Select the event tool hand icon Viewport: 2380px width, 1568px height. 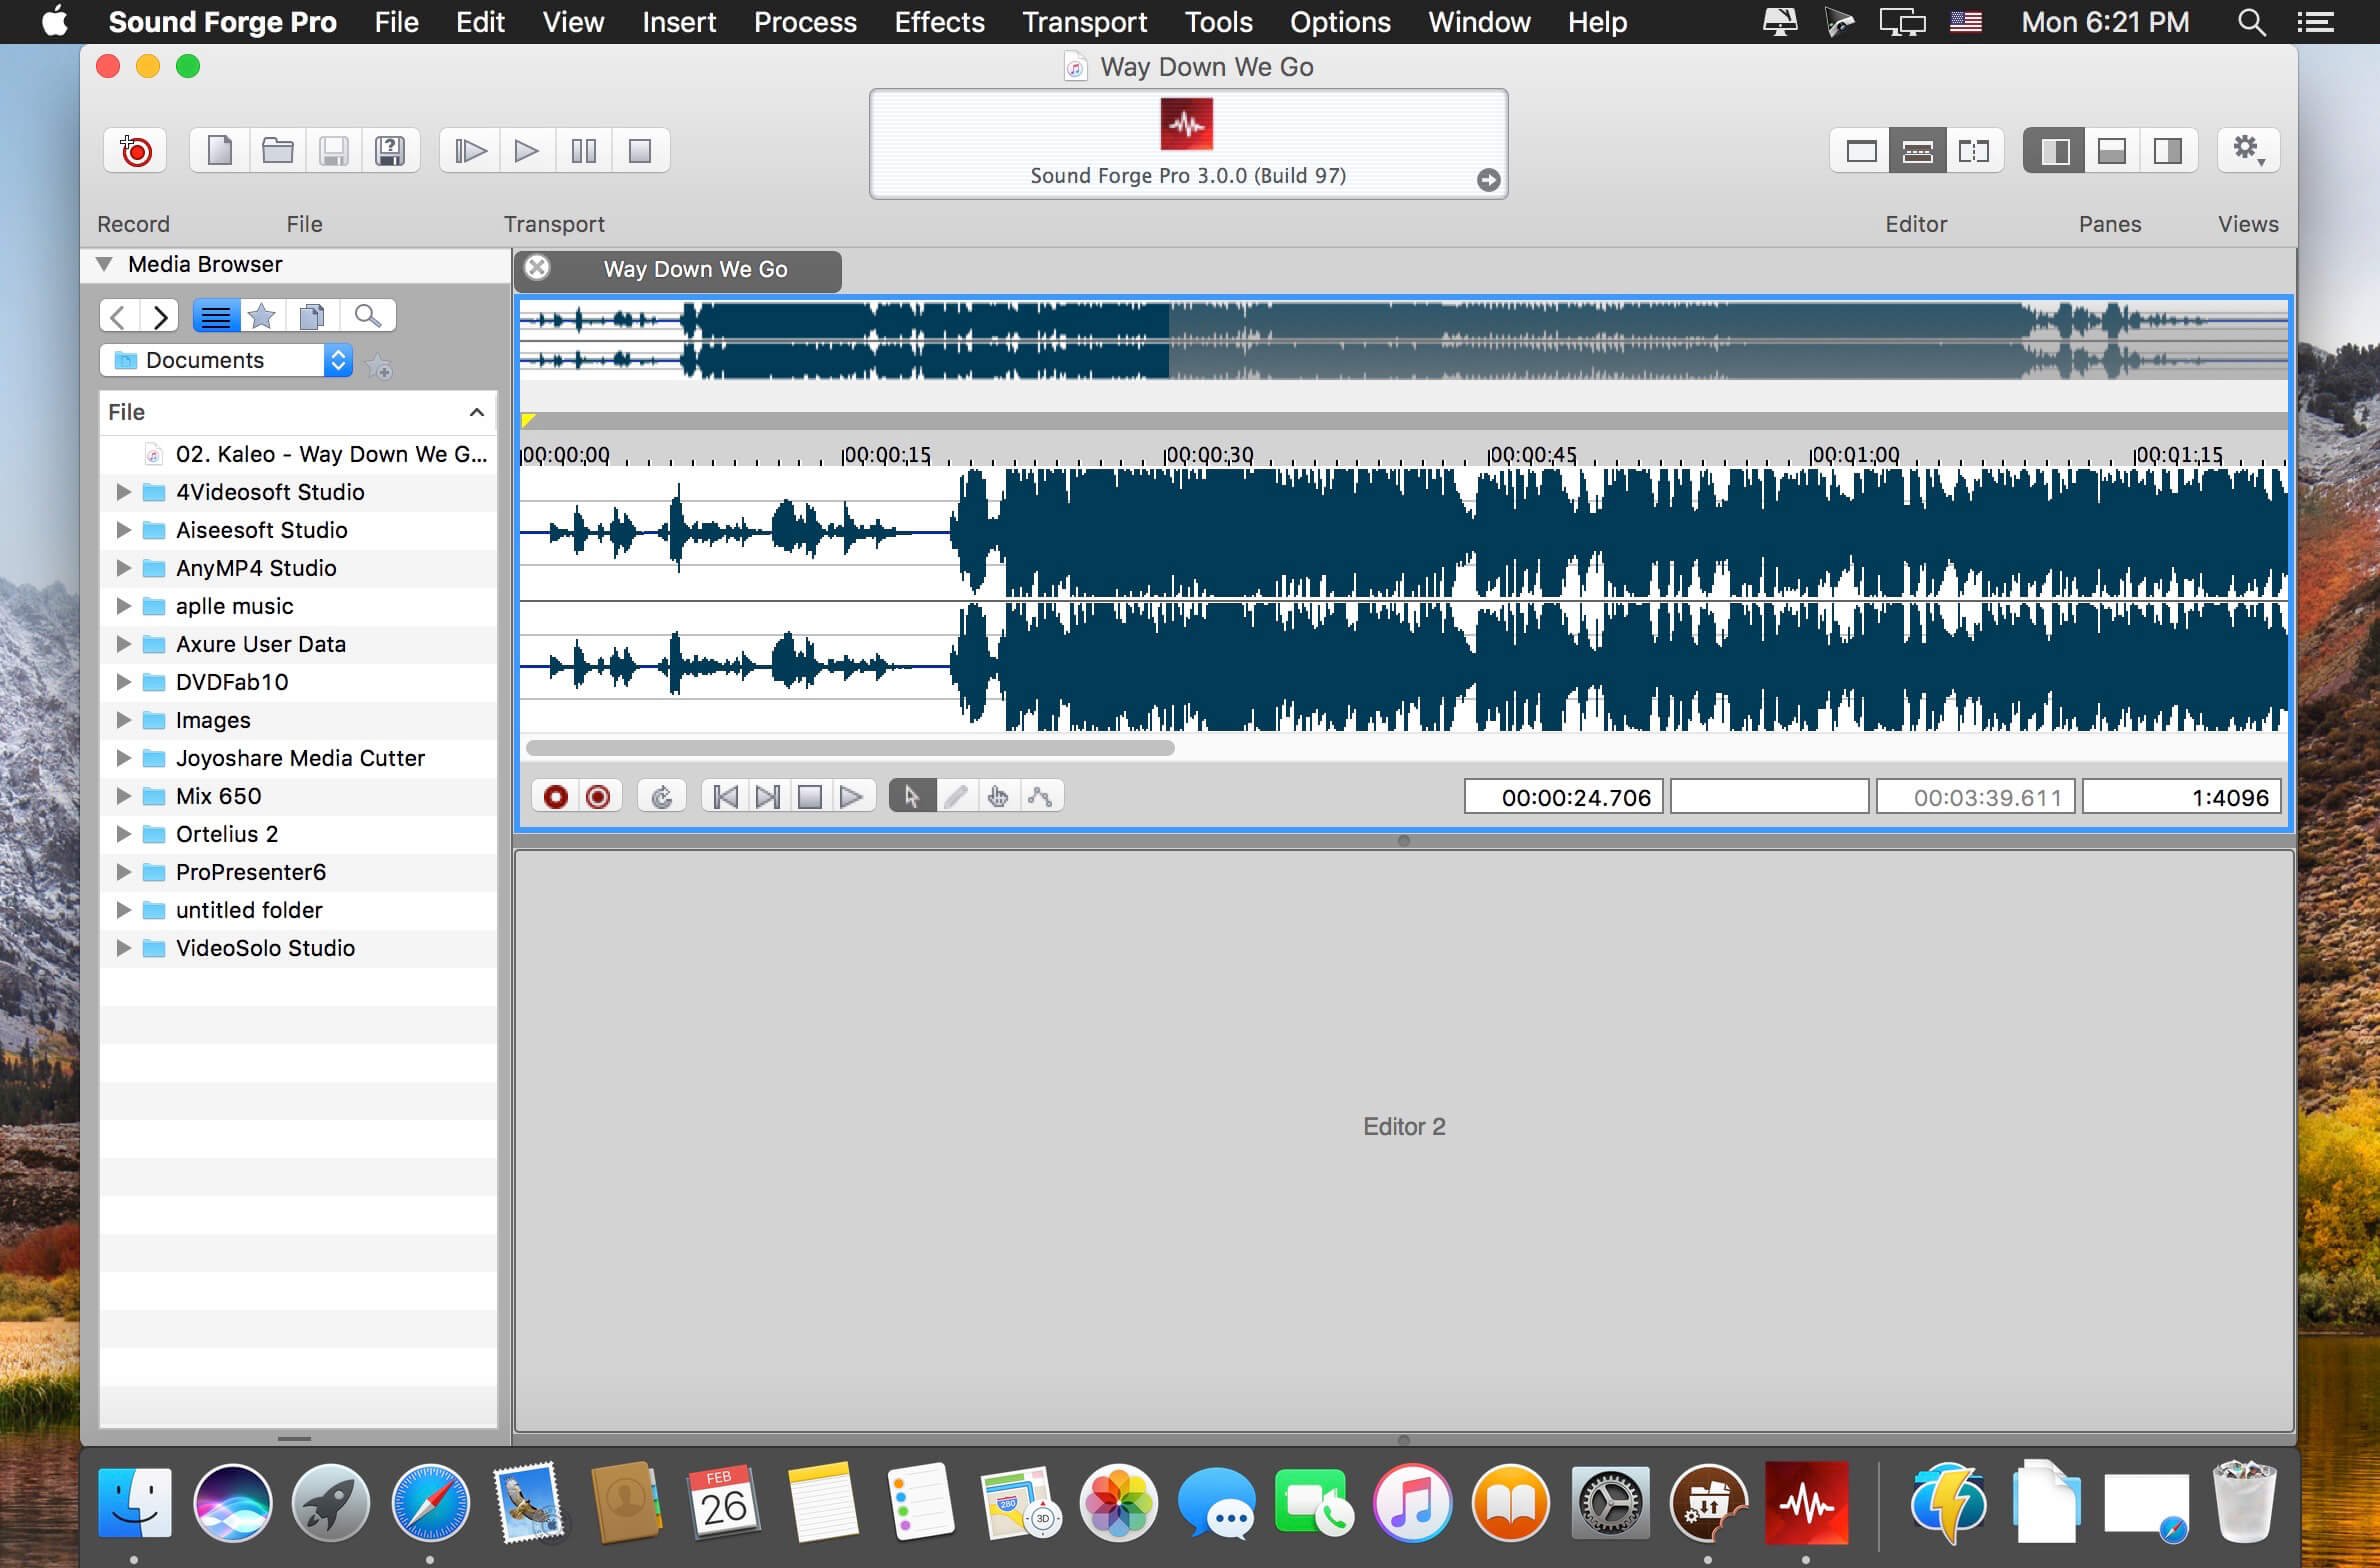(x=998, y=797)
